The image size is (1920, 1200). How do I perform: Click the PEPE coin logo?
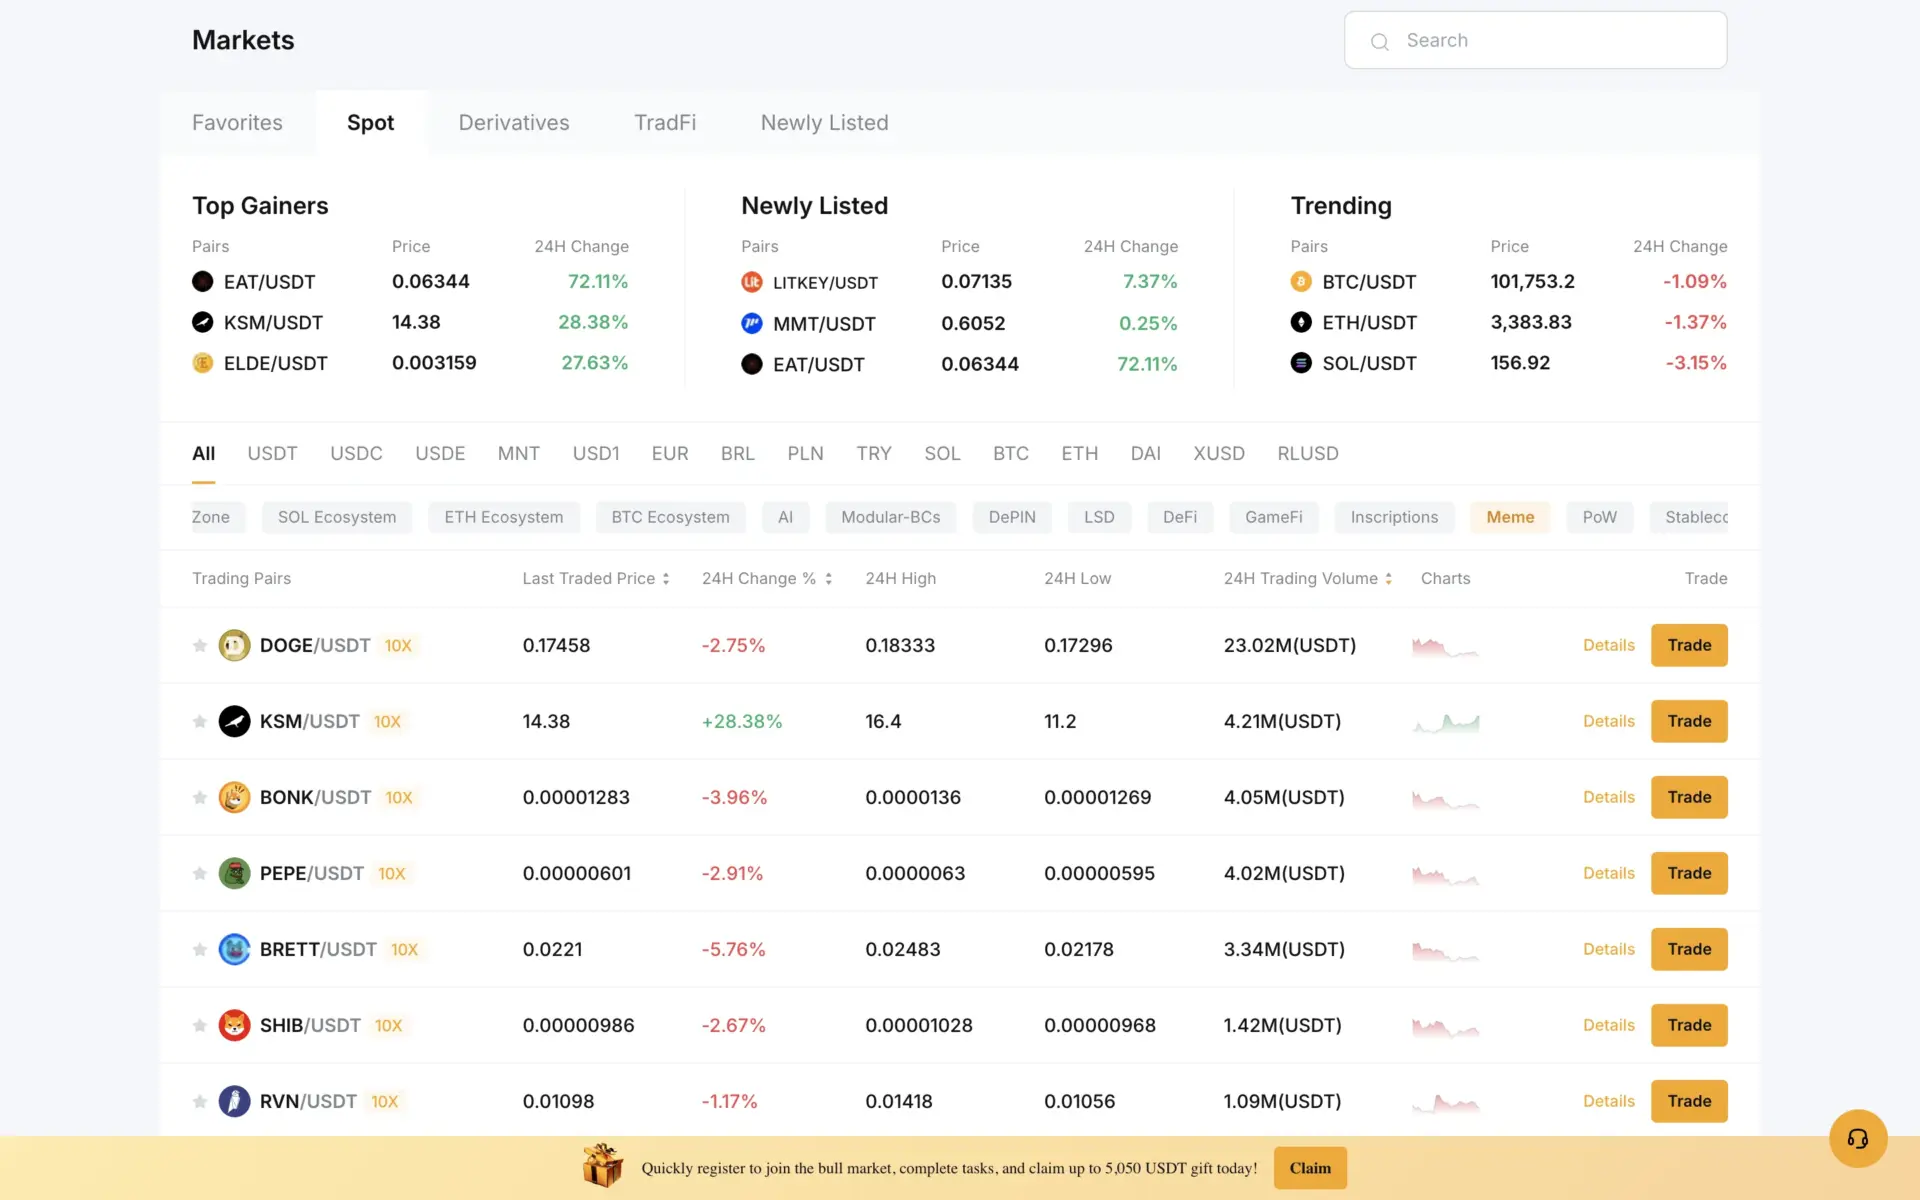(234, 873)
